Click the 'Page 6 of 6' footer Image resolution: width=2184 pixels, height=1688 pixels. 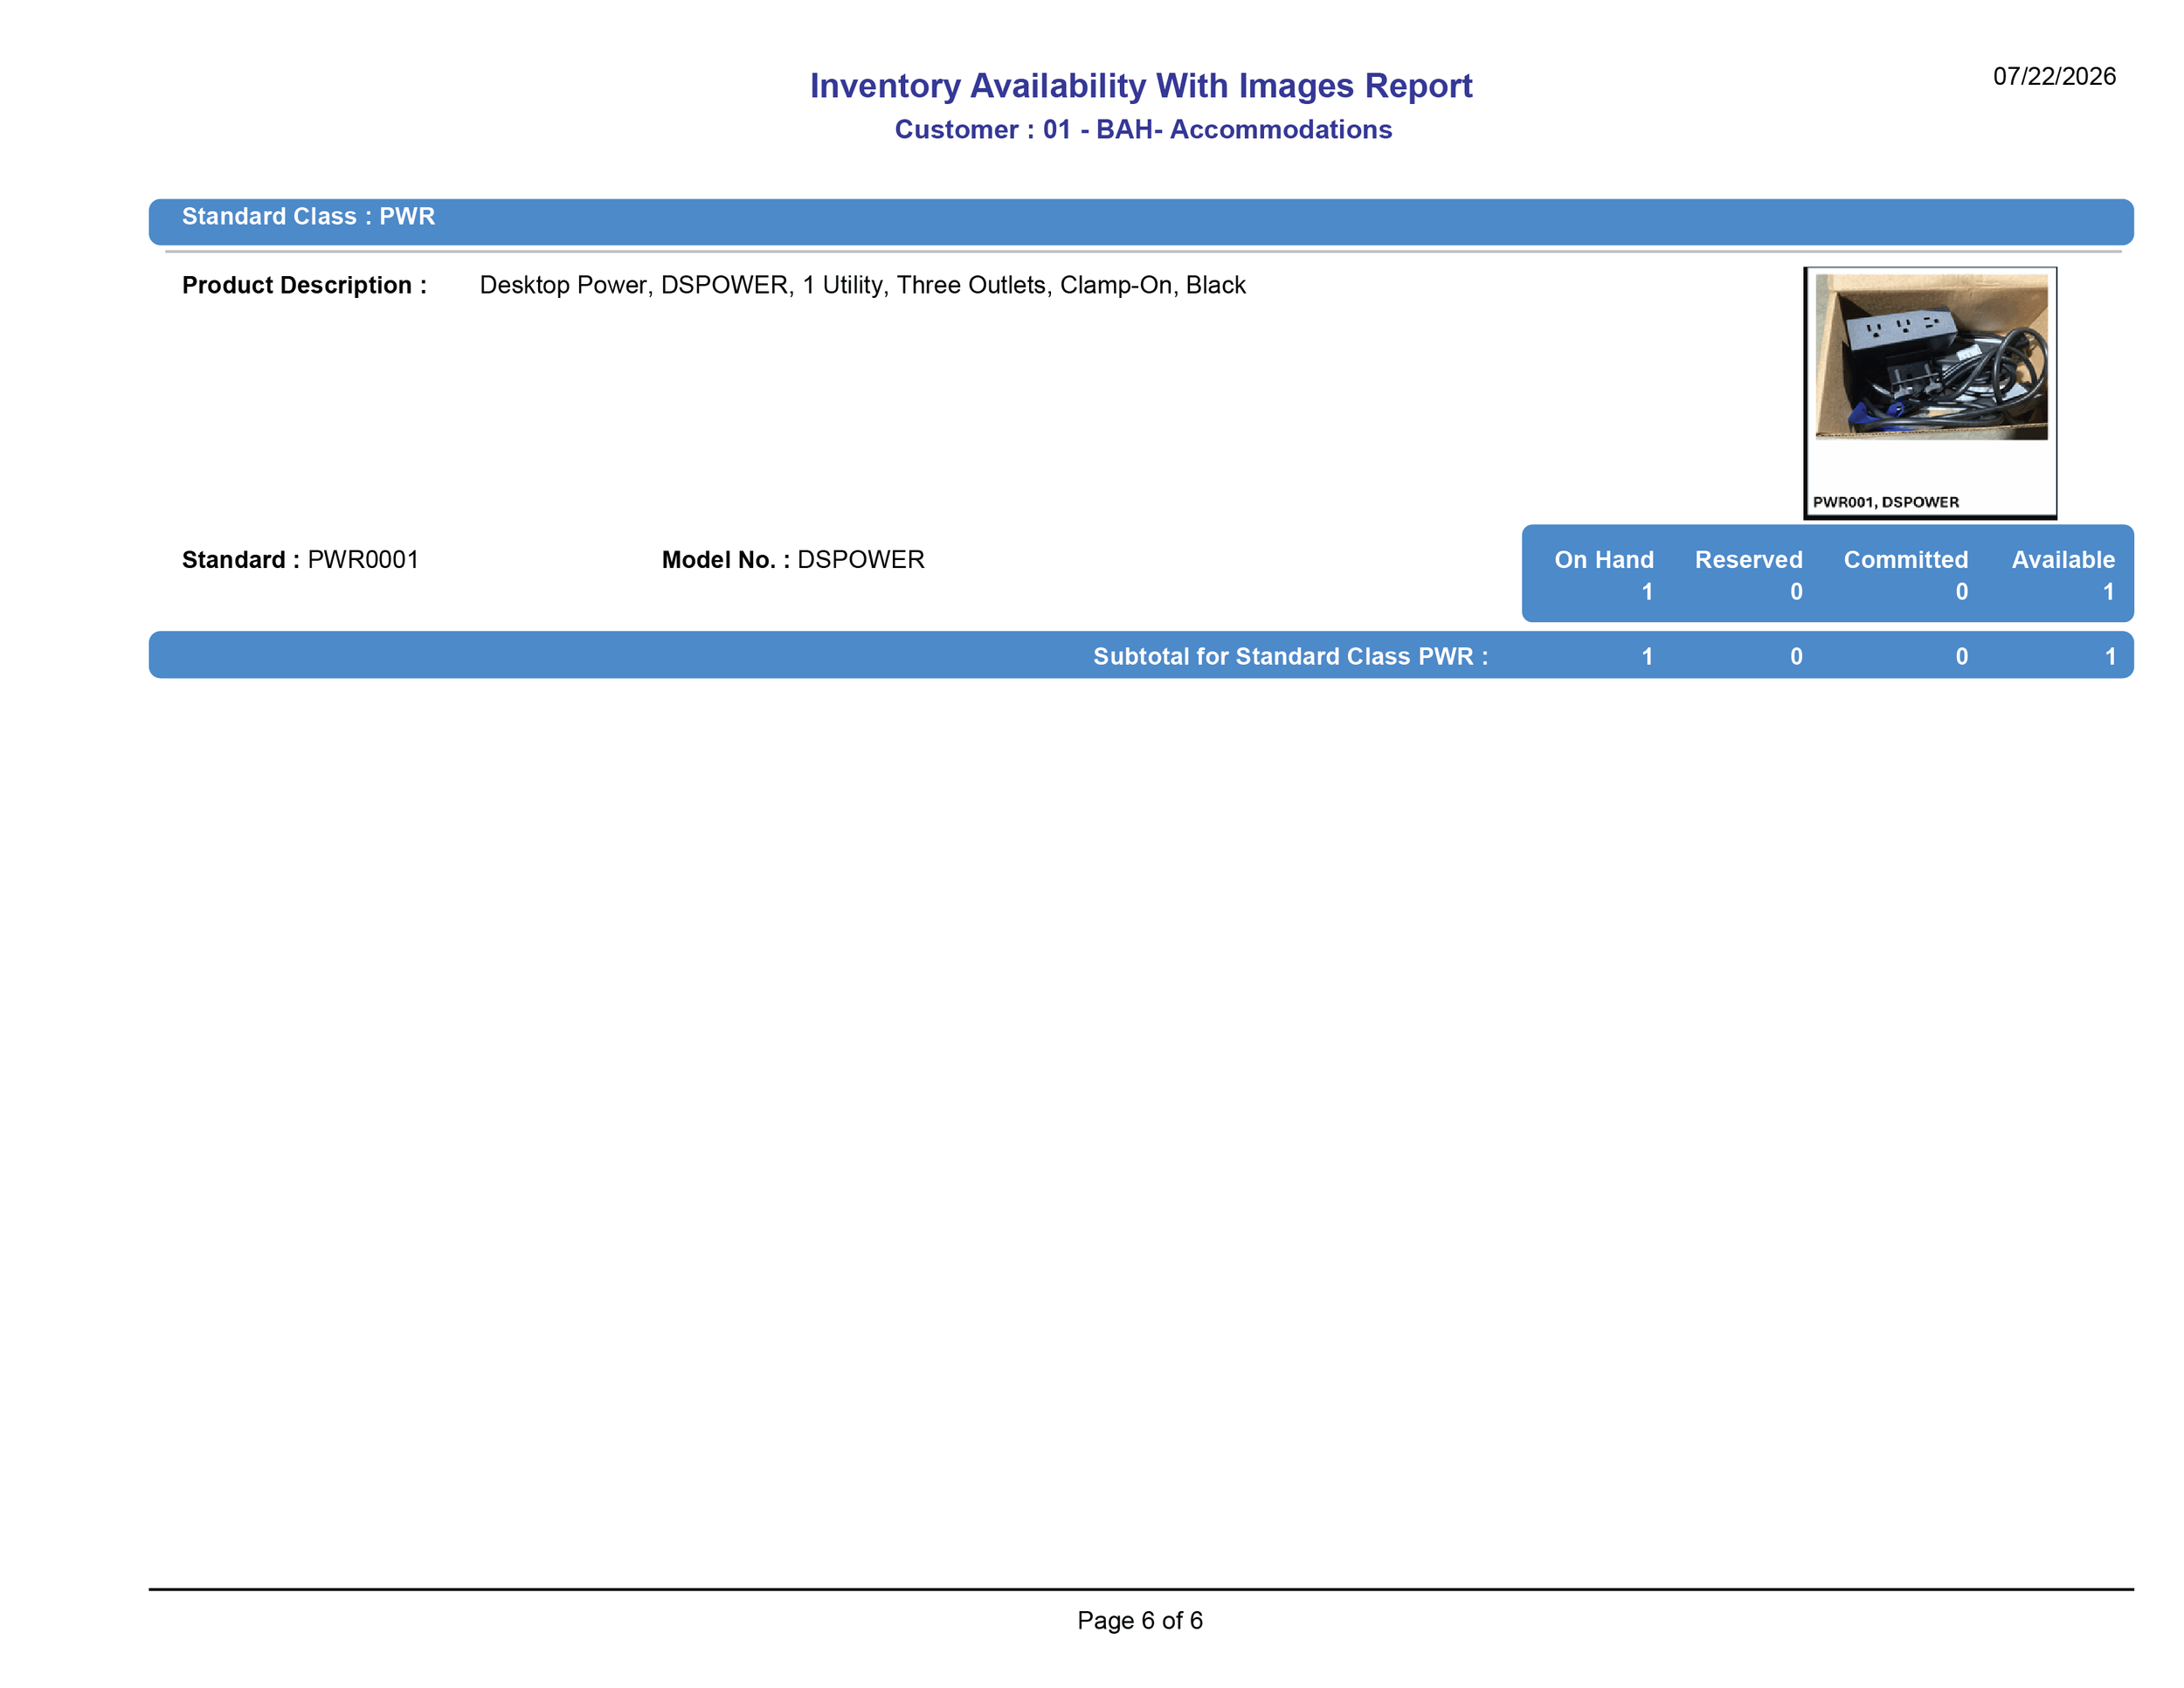pos(1140,1620)
